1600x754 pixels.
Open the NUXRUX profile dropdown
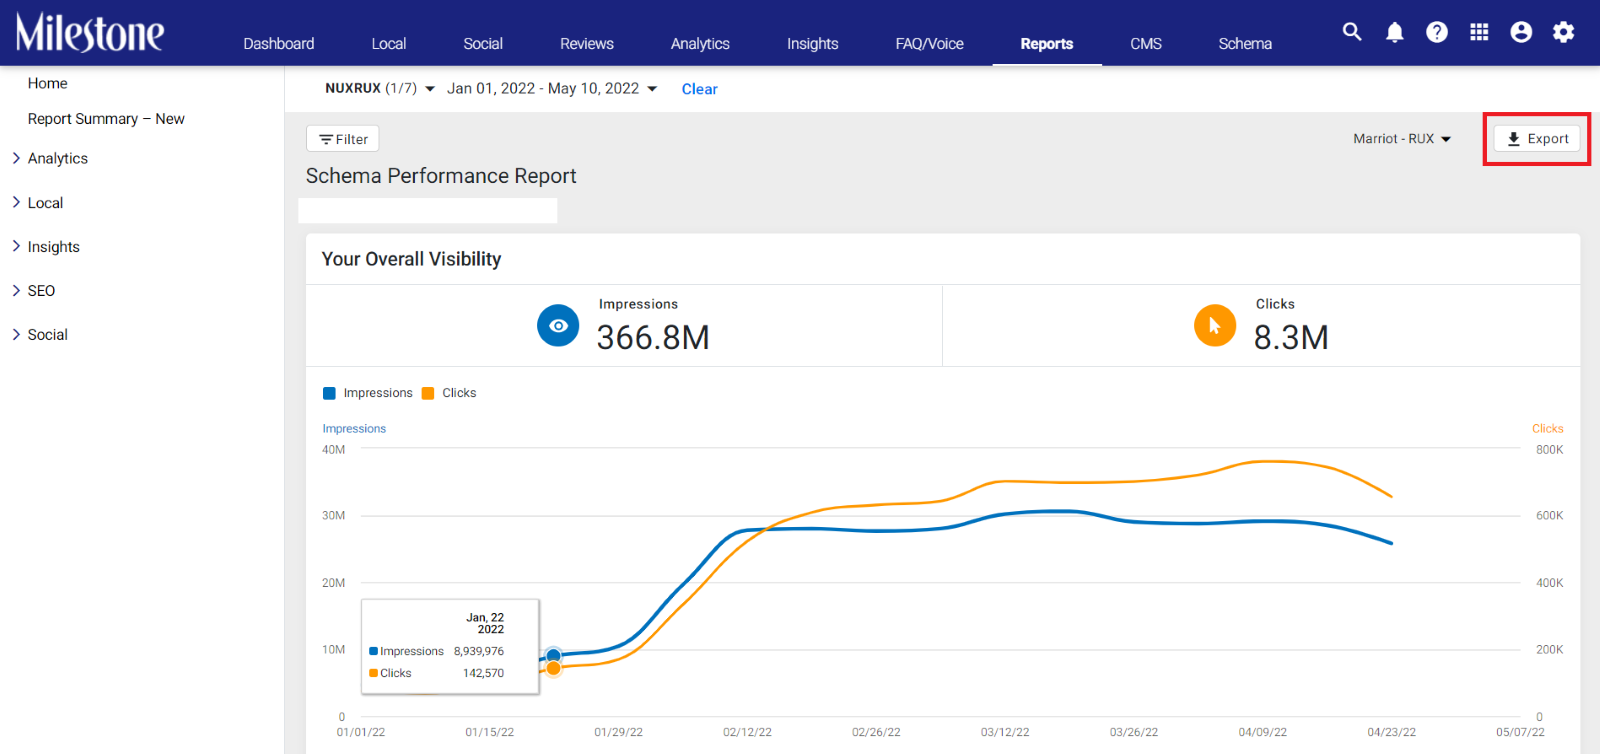click(x=380, y=88)
